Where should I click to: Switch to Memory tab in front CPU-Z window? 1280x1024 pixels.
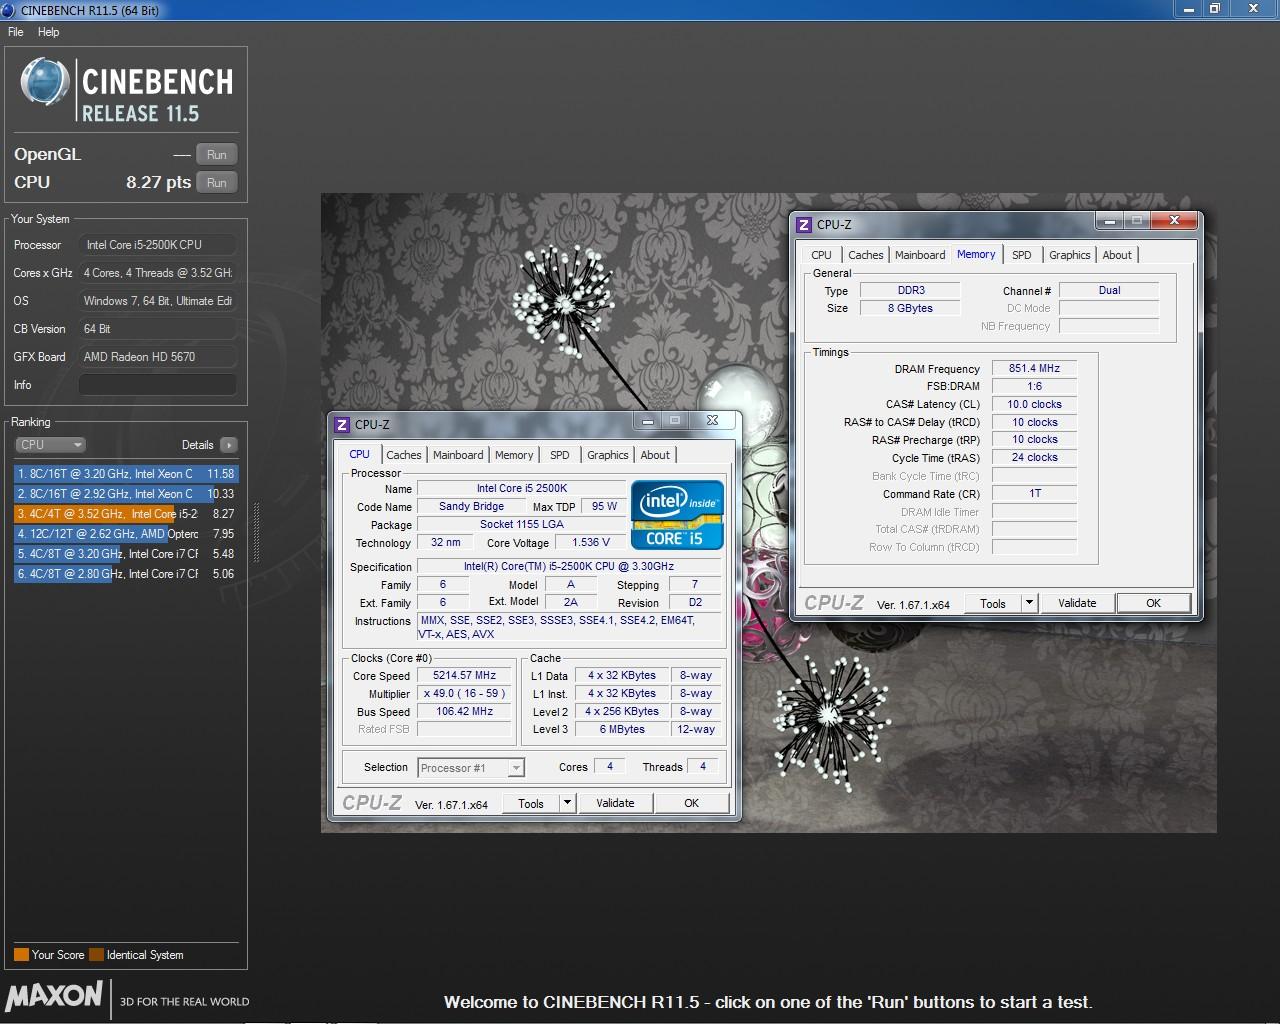[514, 455]
